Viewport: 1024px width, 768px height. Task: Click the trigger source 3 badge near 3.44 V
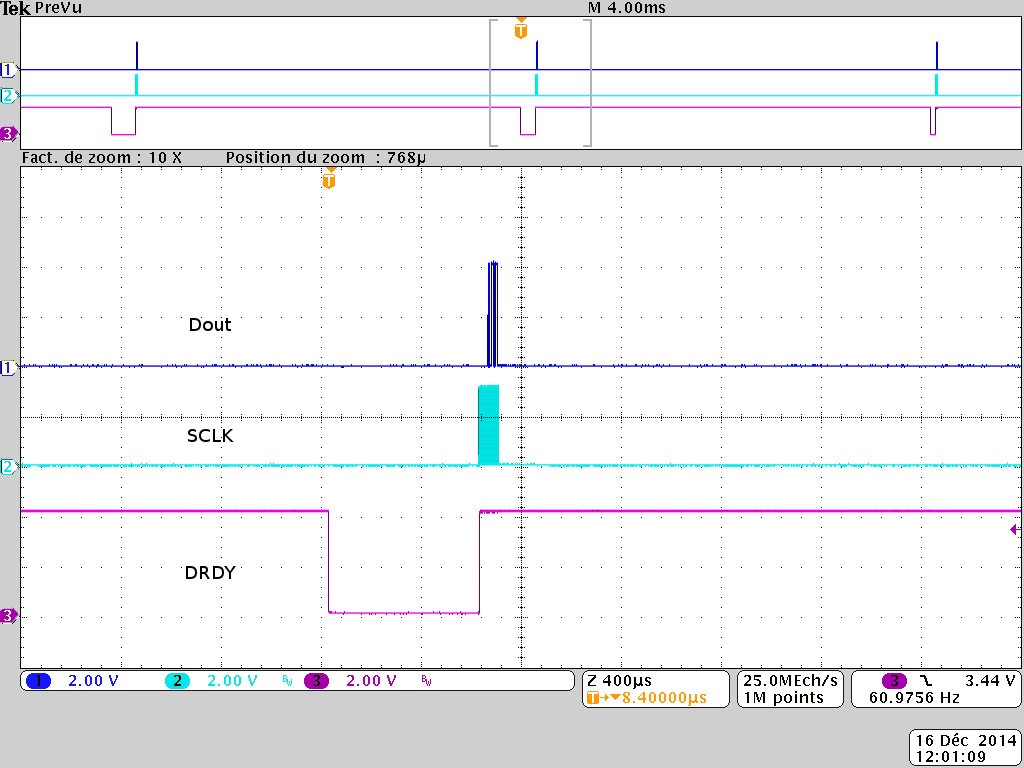(x=894, y=681)
